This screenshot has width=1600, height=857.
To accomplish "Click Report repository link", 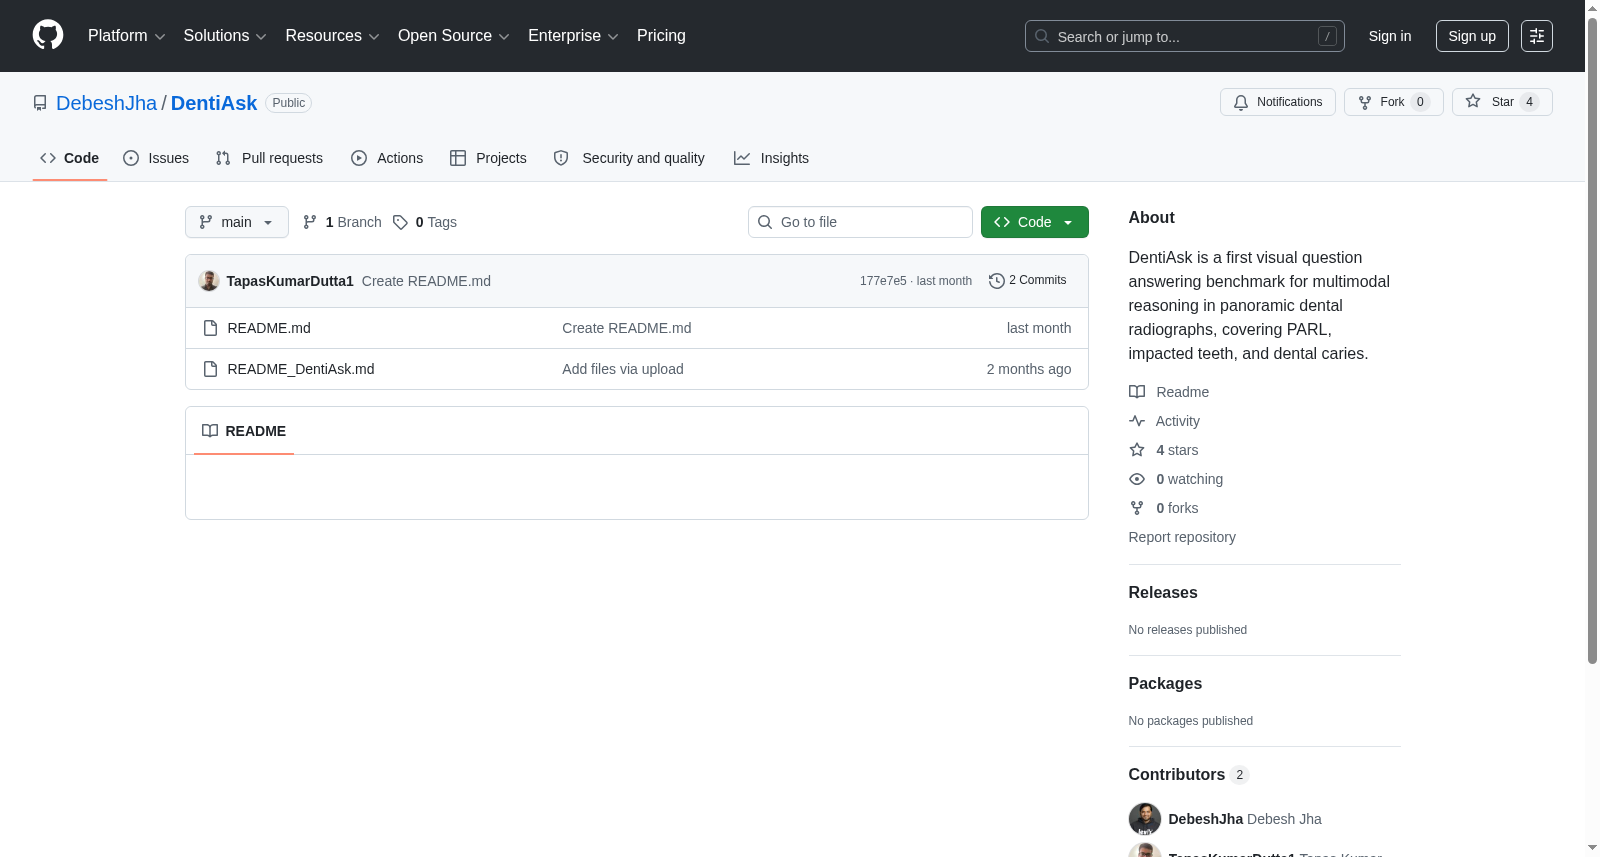I will (1182, 537).
